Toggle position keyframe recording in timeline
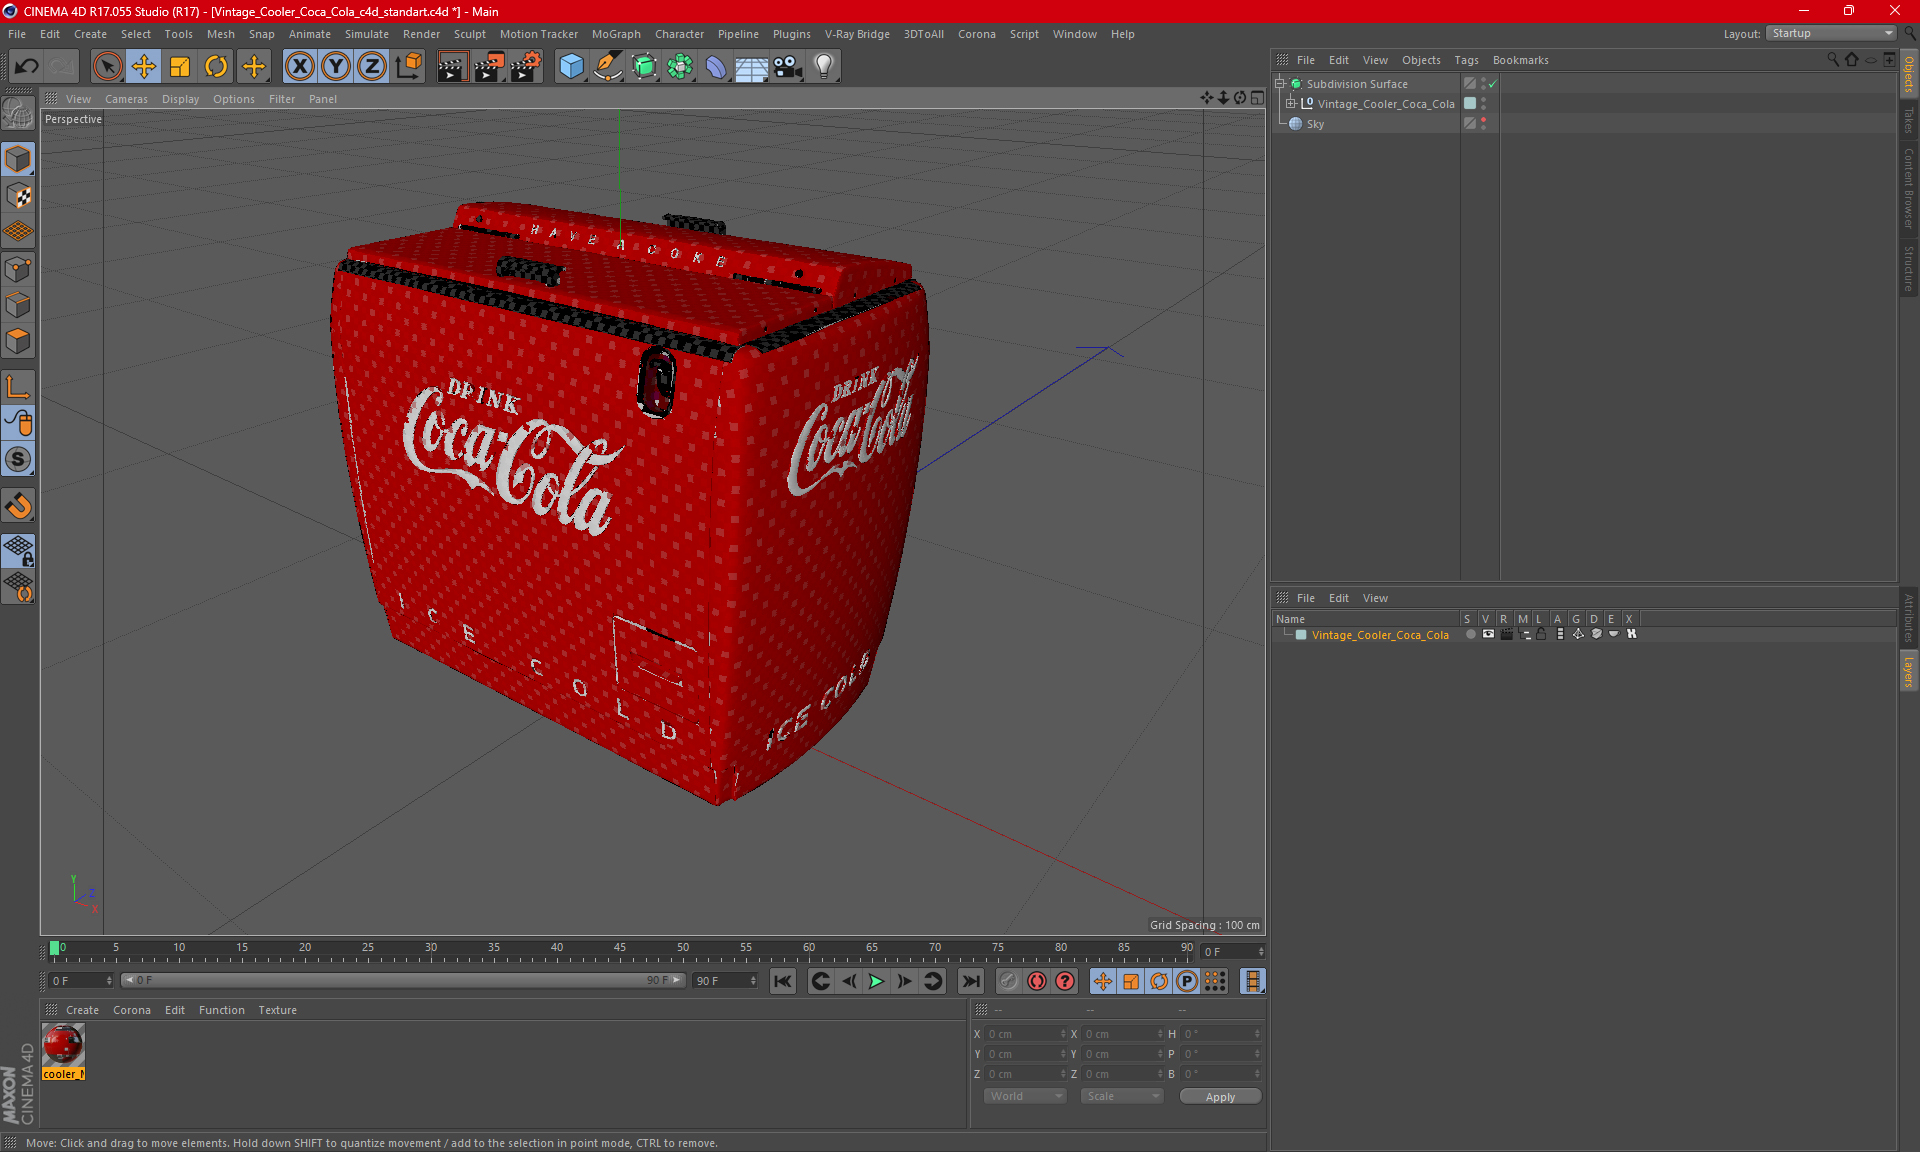 click(x=1102, y=981)
